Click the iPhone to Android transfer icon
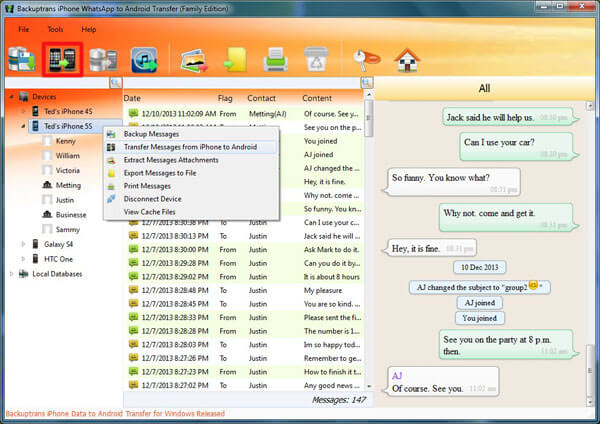Viewport: 600px width, 424px height. click(61, 61)
